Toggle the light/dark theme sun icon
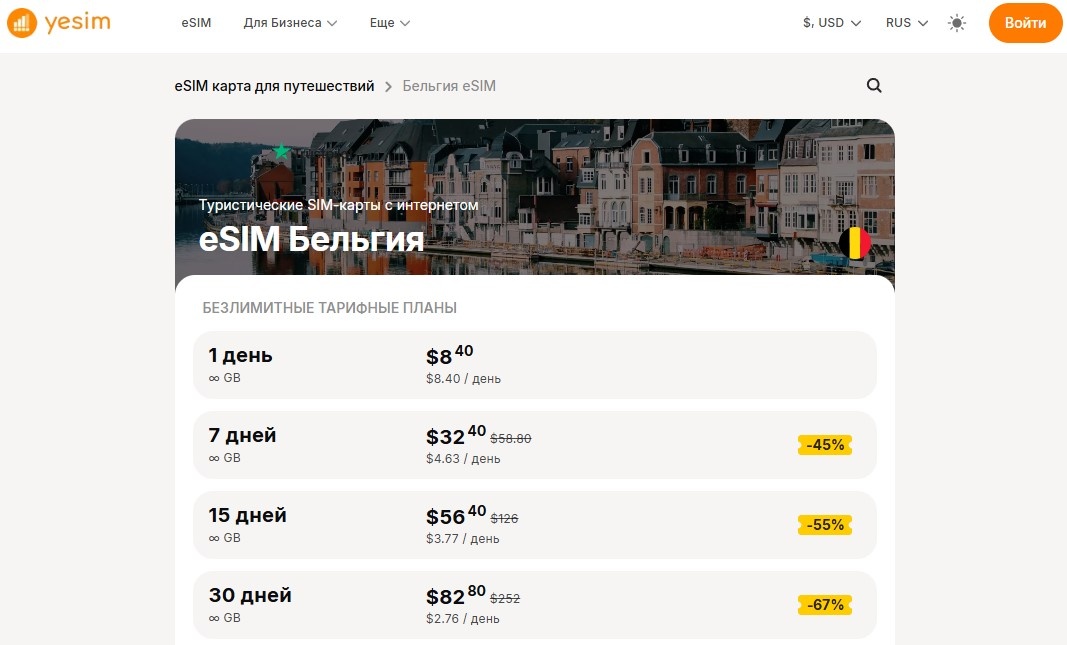Viewport: 1067px width, 645px height. [x=957, y=23]
